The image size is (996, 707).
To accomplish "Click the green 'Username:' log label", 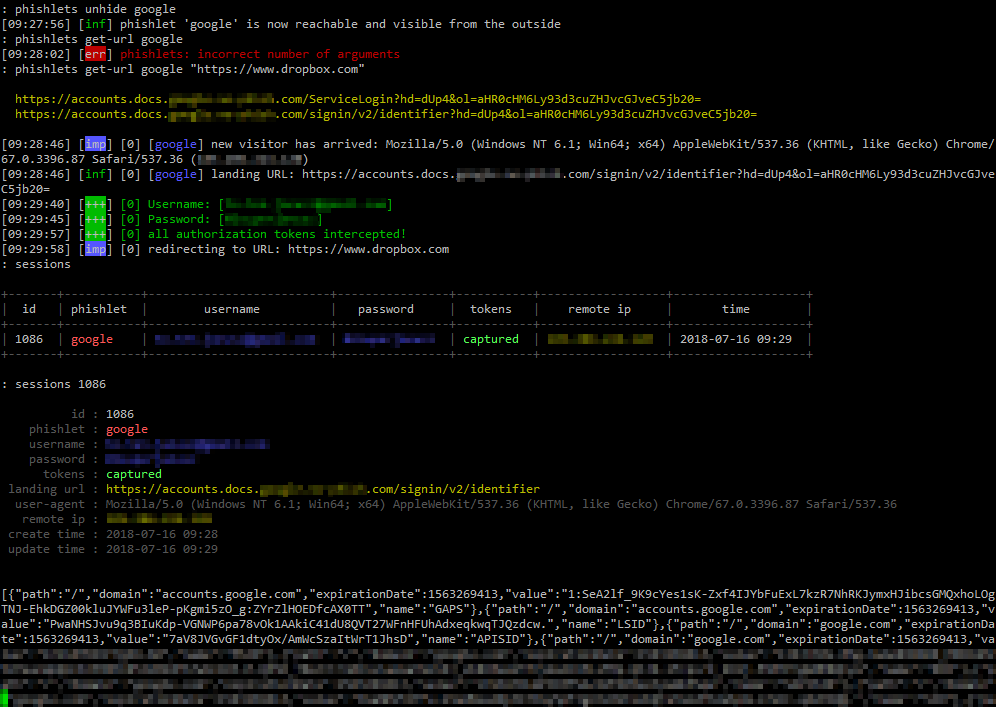I will [x=179, y=204].
